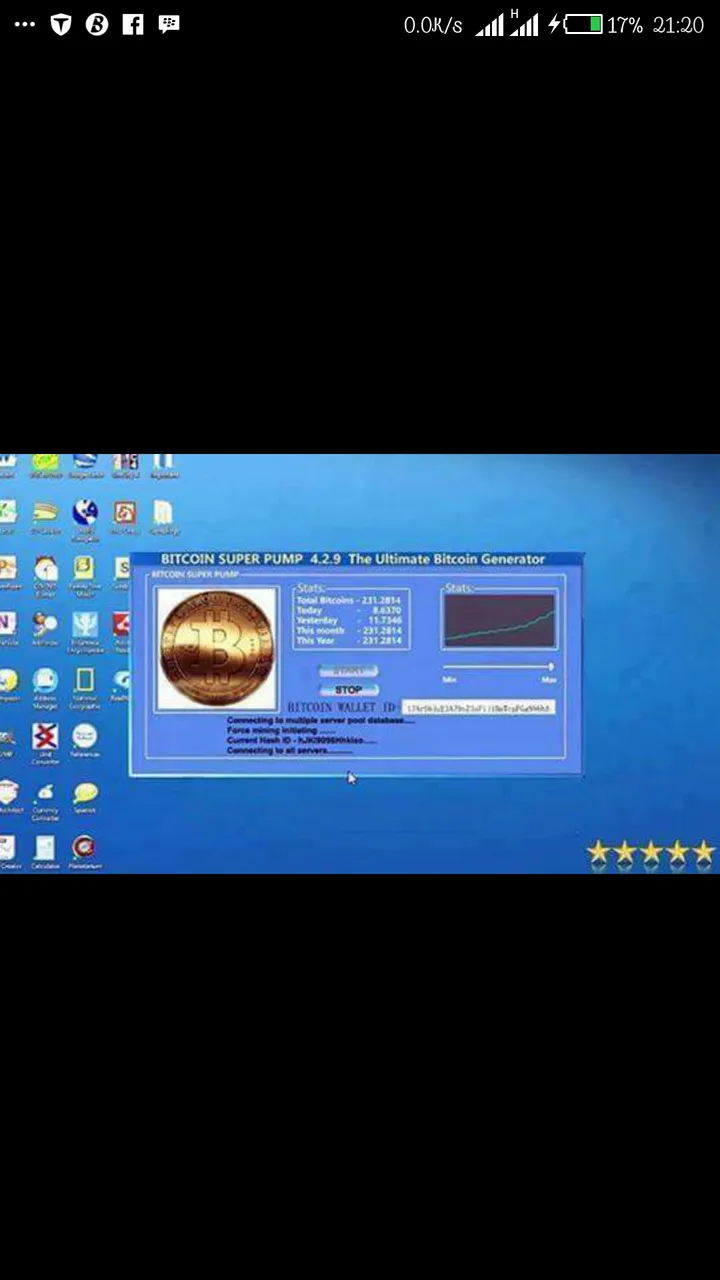Open the Planetarium desktop icon
The height and width of the screenshot is (1280, 720).
point(85,853)
